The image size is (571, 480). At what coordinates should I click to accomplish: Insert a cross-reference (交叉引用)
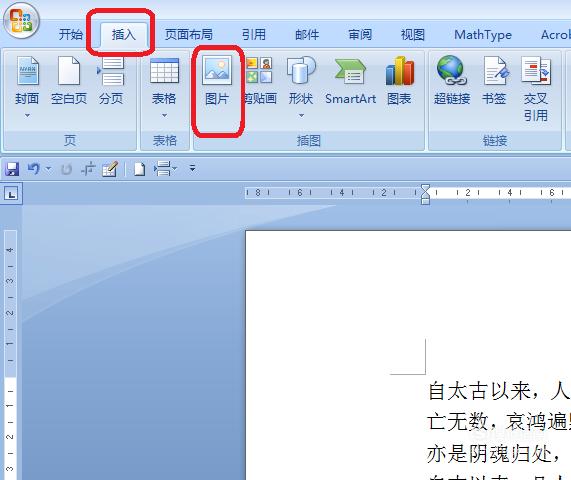[536, 89]
